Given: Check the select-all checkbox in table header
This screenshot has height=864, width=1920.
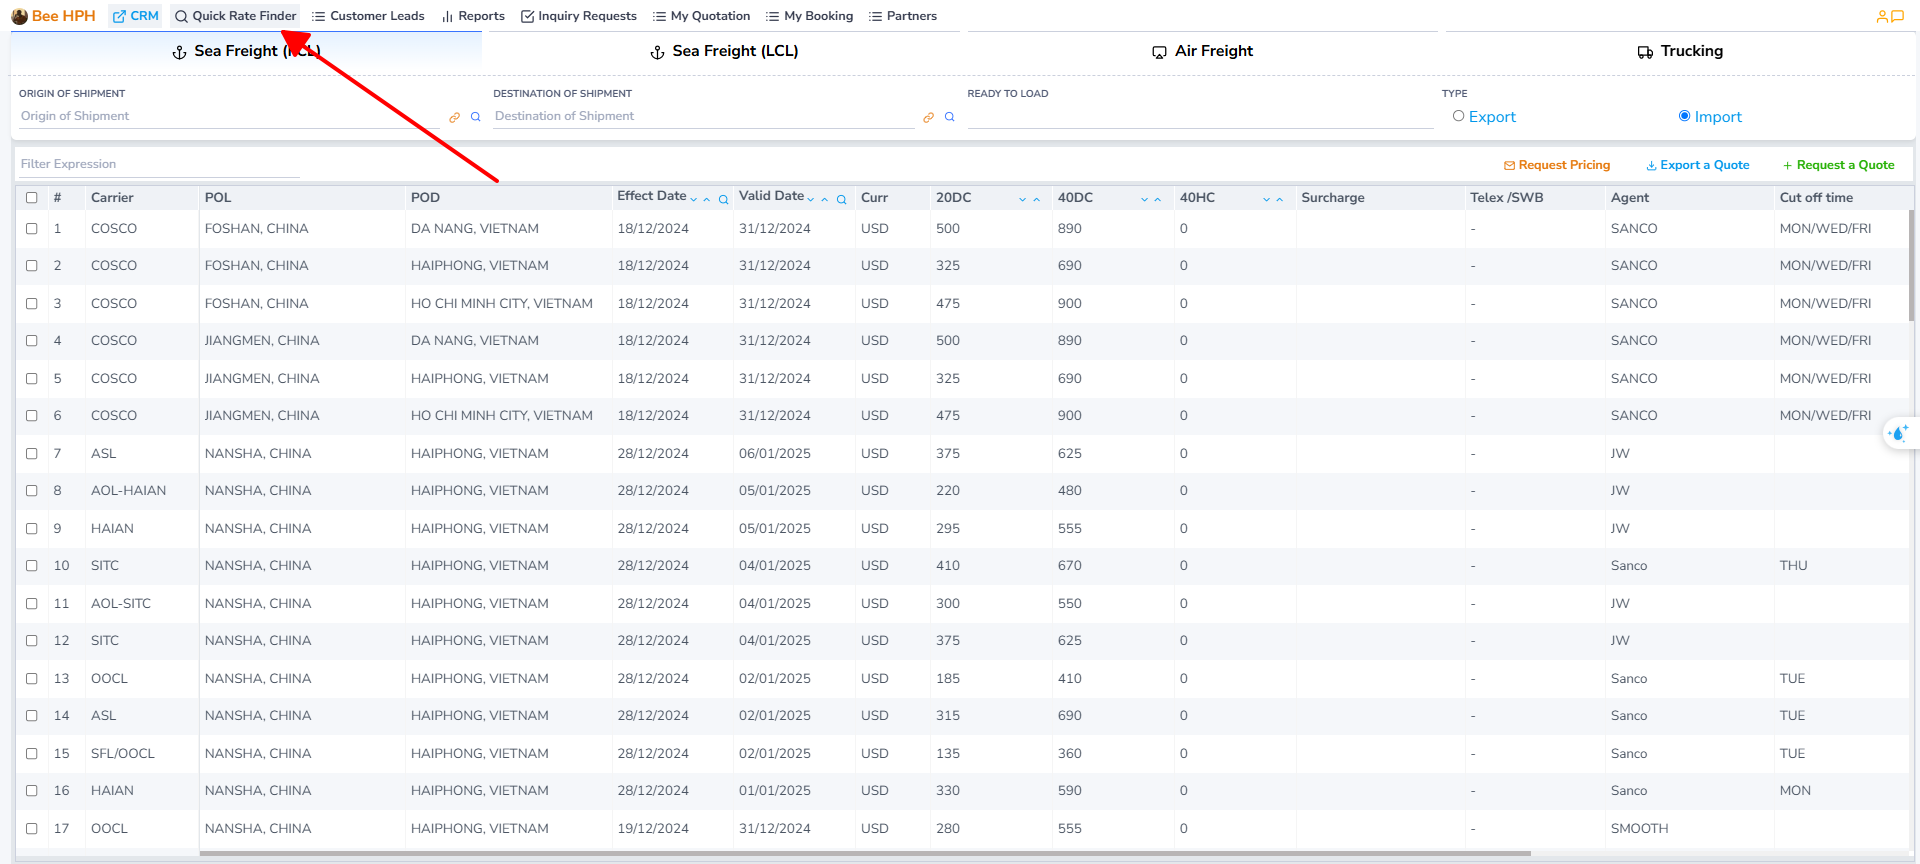Looking at the screenshot, I should (x=32, y=198).
